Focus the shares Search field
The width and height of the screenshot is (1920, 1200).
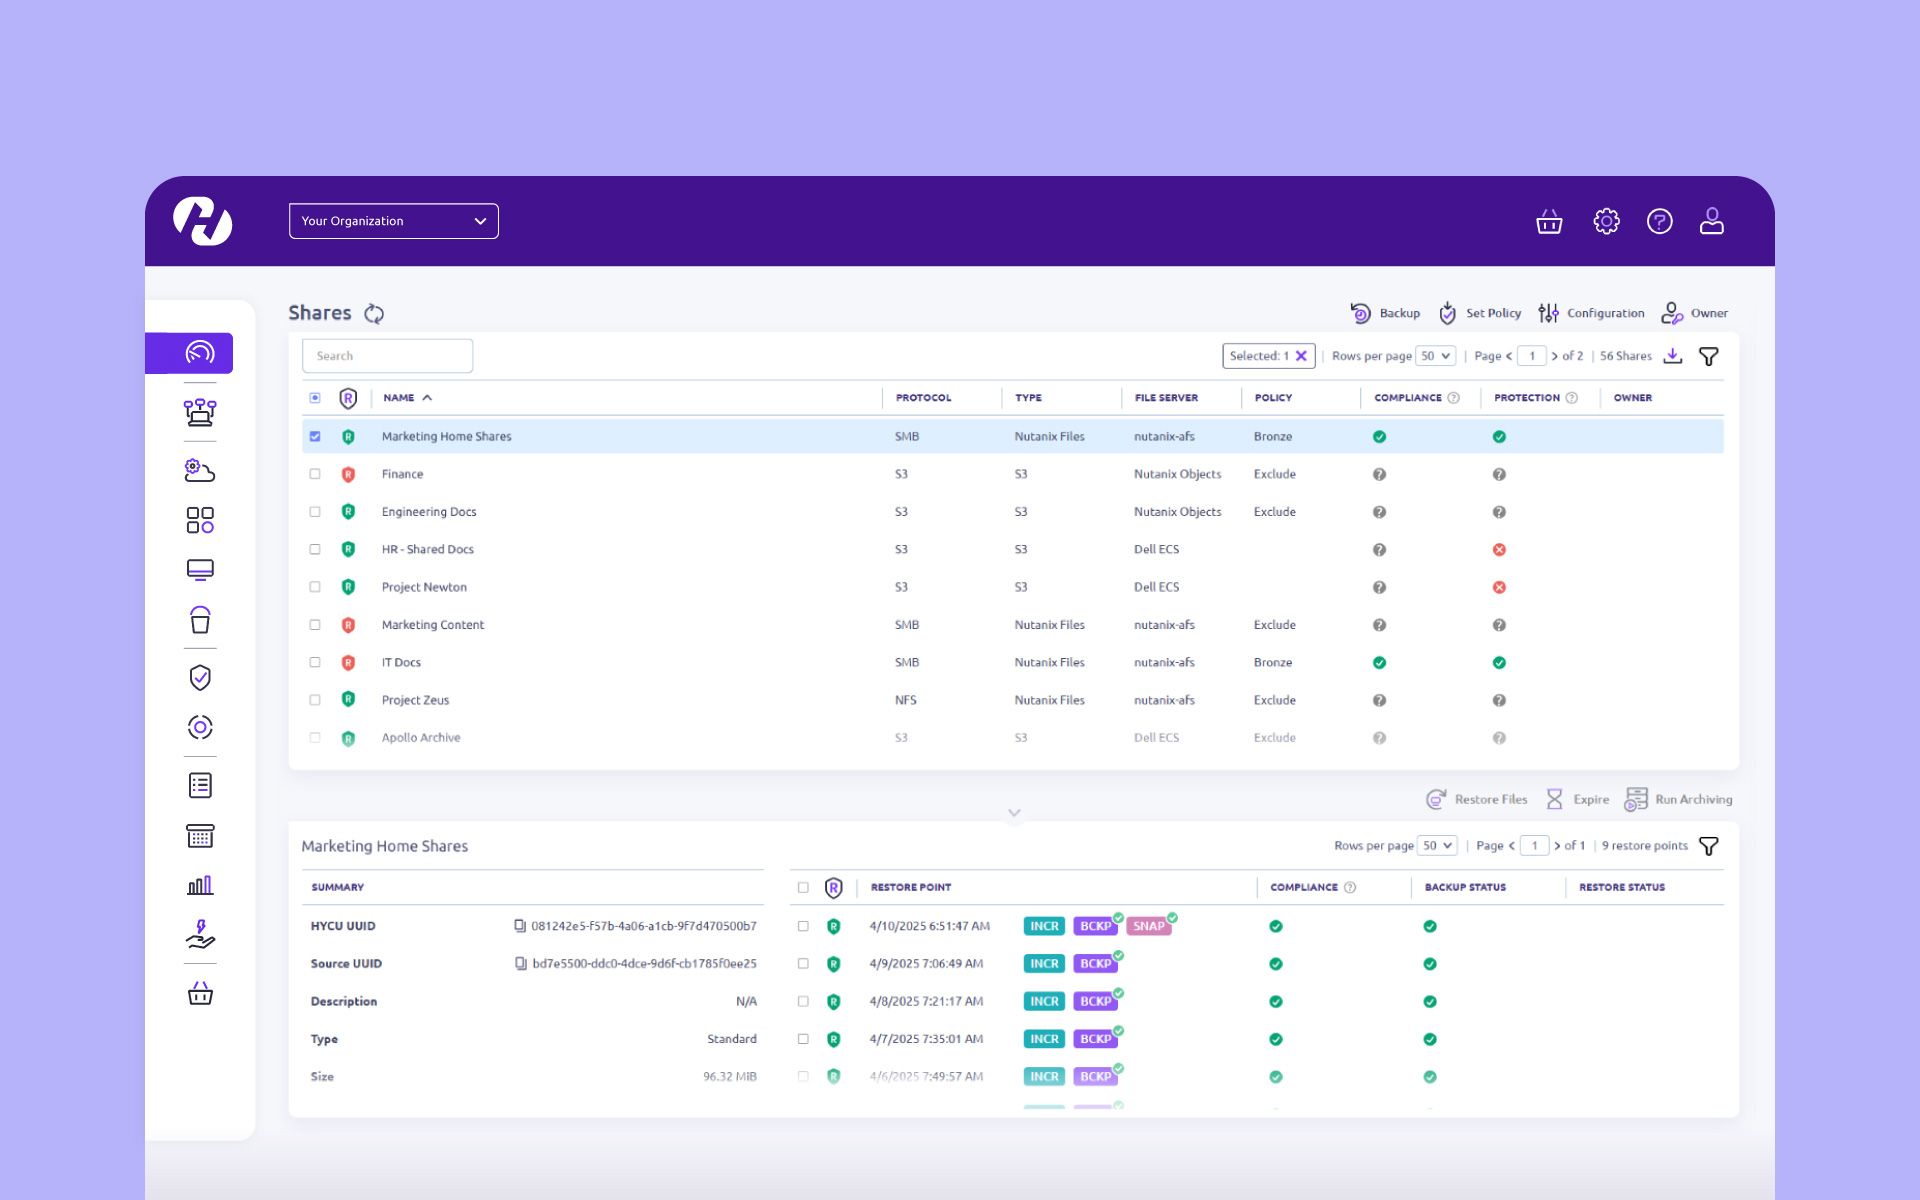coord(387,356)
